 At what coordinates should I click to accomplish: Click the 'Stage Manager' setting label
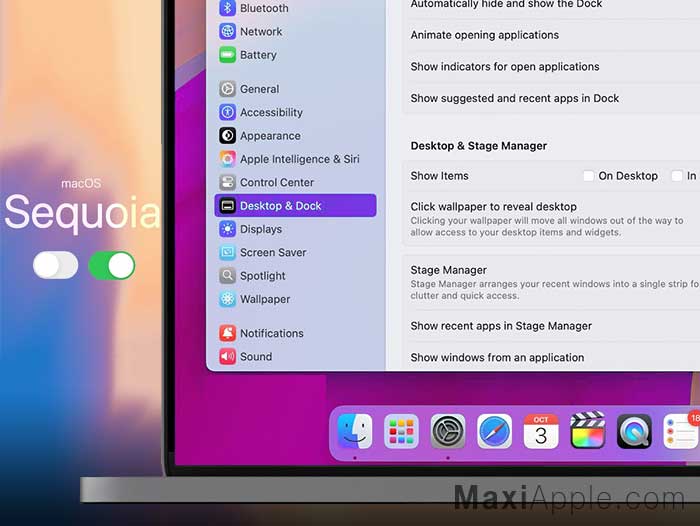click(449, 270)
